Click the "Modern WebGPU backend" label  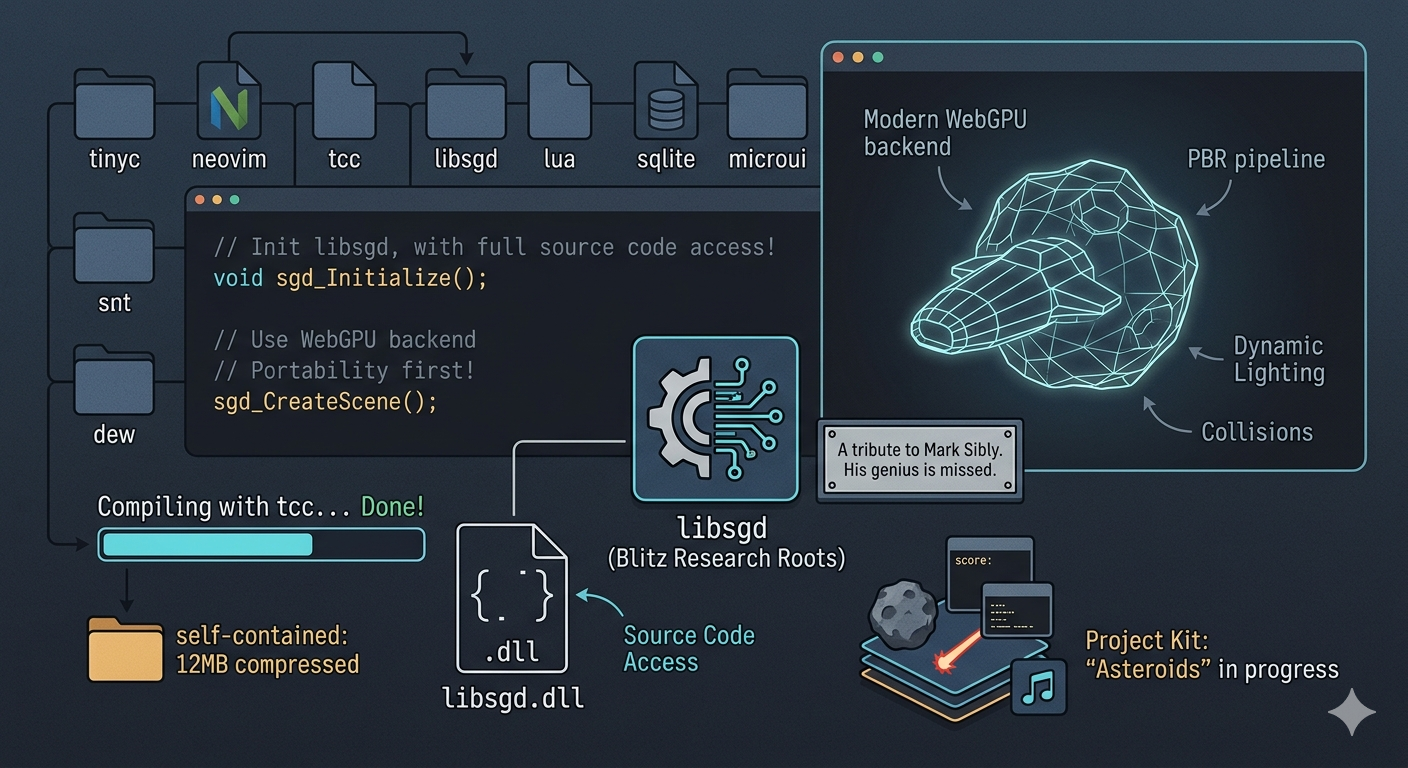[945, 133]
